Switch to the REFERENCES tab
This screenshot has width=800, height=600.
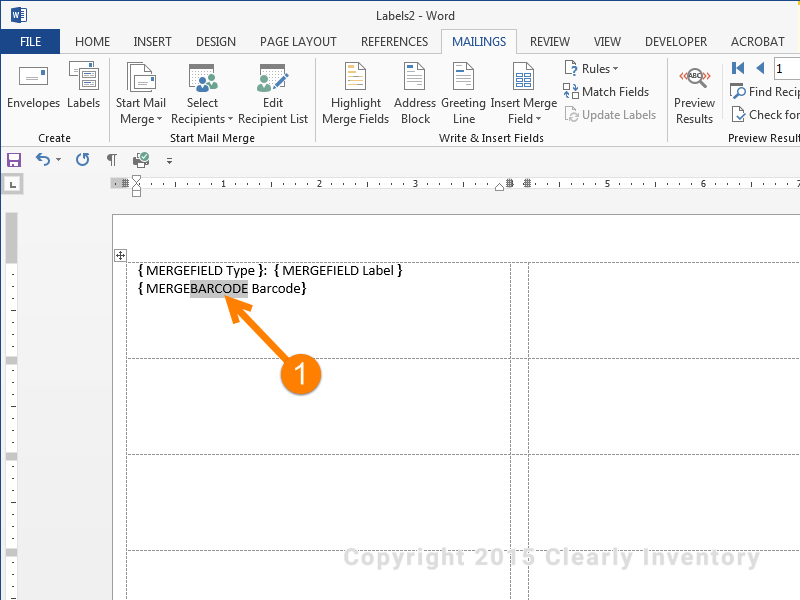[394, 41]
